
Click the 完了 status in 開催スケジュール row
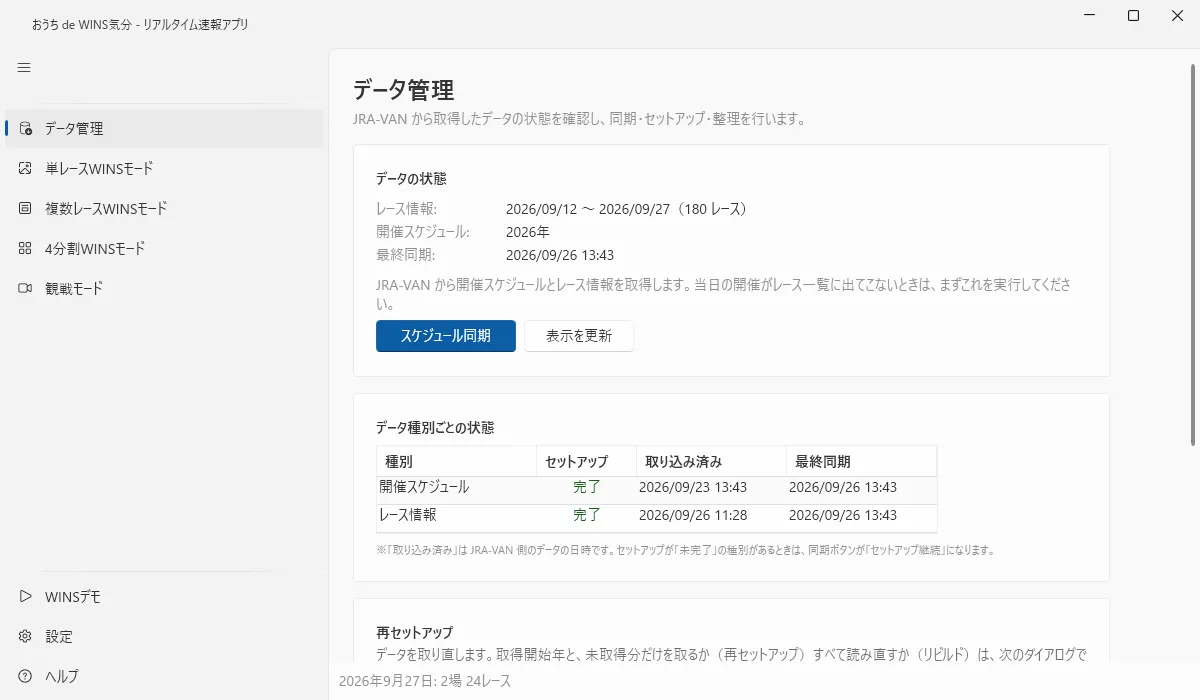click(587, 488)
